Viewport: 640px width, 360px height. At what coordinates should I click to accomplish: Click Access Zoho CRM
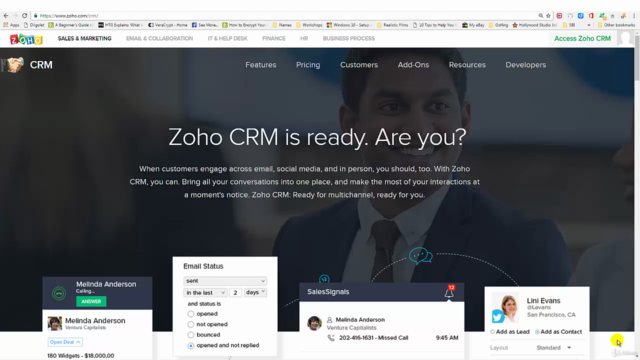pyautogui.click(x=582, y=38)
